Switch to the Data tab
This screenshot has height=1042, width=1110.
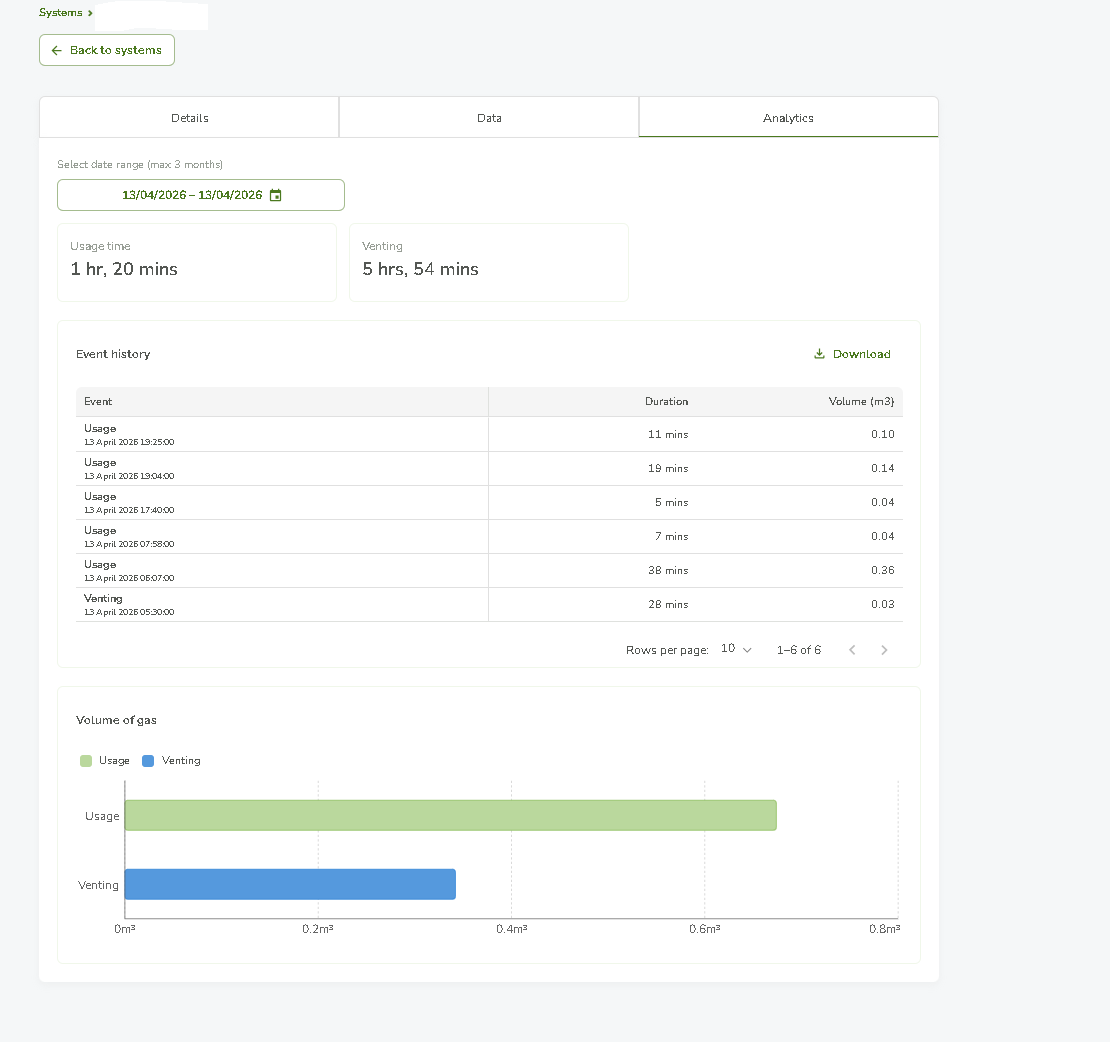coord(489,118)
